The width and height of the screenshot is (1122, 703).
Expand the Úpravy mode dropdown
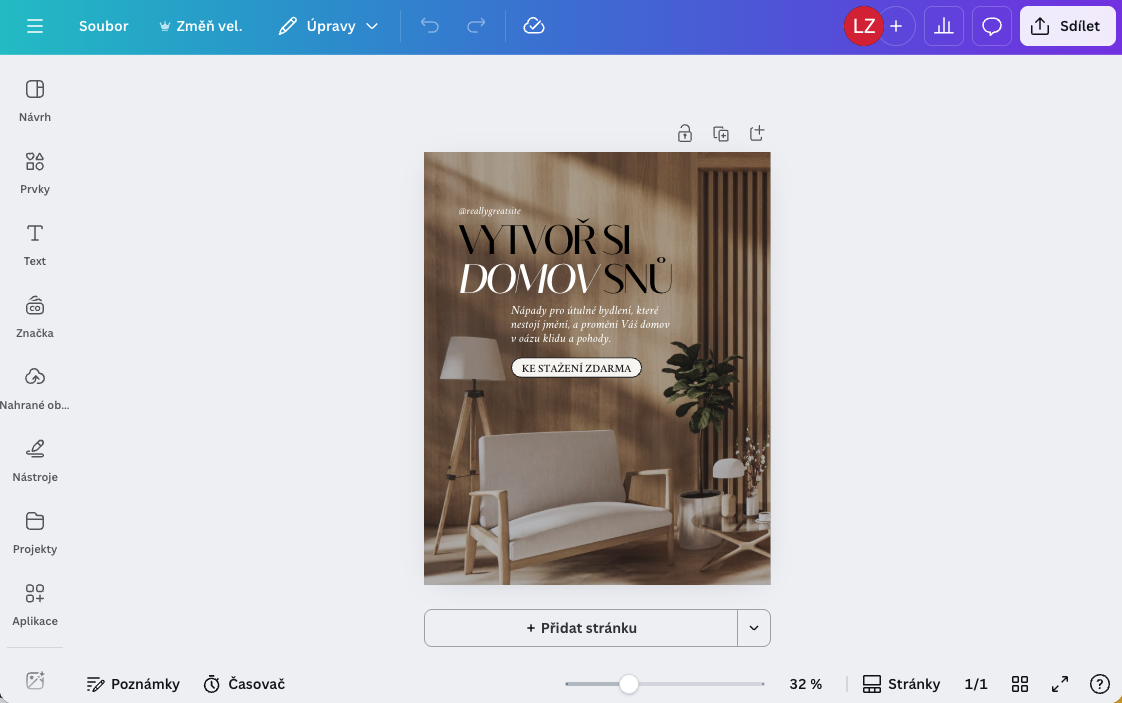(328, 26)
